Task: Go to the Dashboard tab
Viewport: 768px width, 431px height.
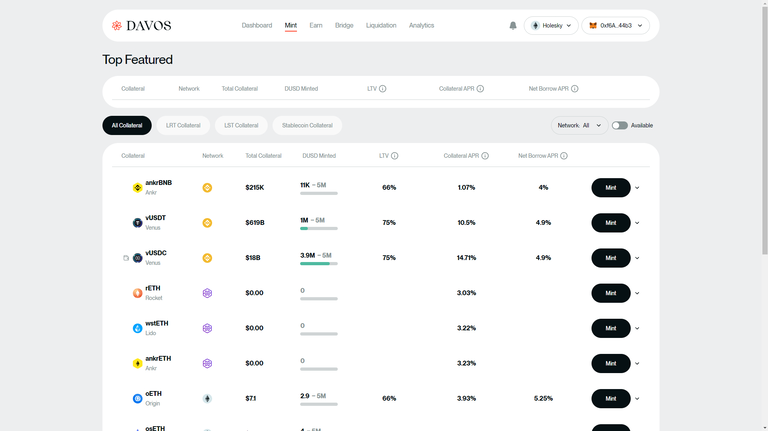Action: point(257,25)
